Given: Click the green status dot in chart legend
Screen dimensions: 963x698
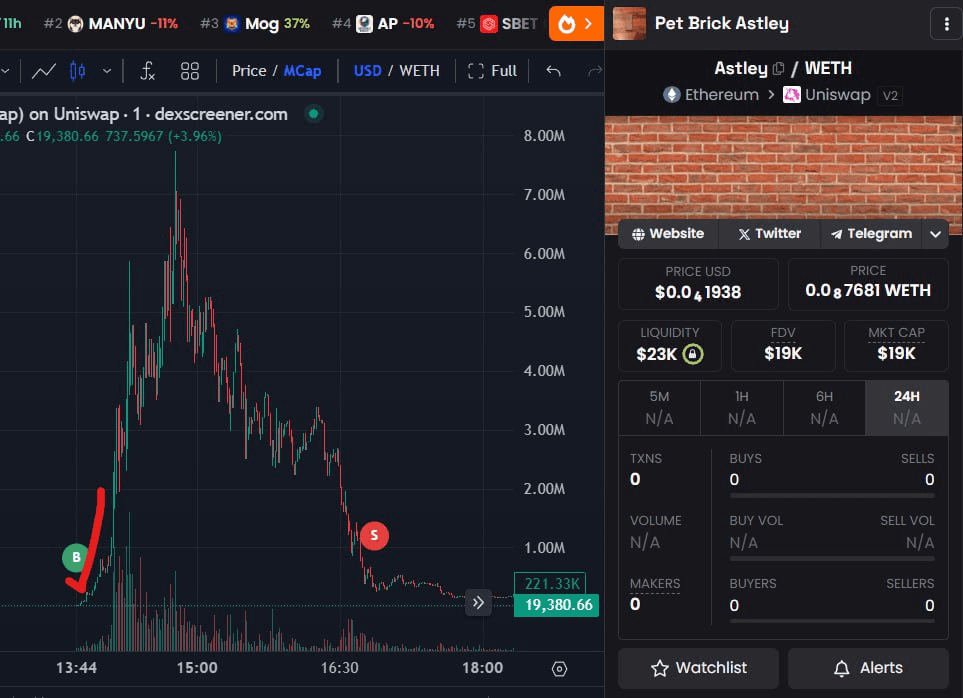Looking at the screenshot, I should coord(314,114).
